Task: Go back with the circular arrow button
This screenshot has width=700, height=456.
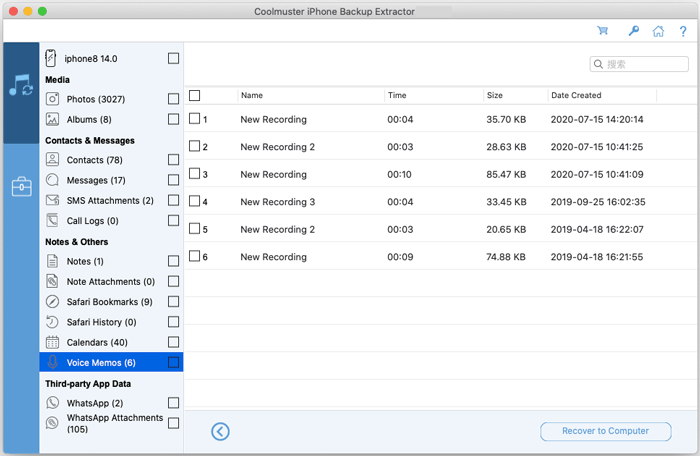Action: pos(220,431)
